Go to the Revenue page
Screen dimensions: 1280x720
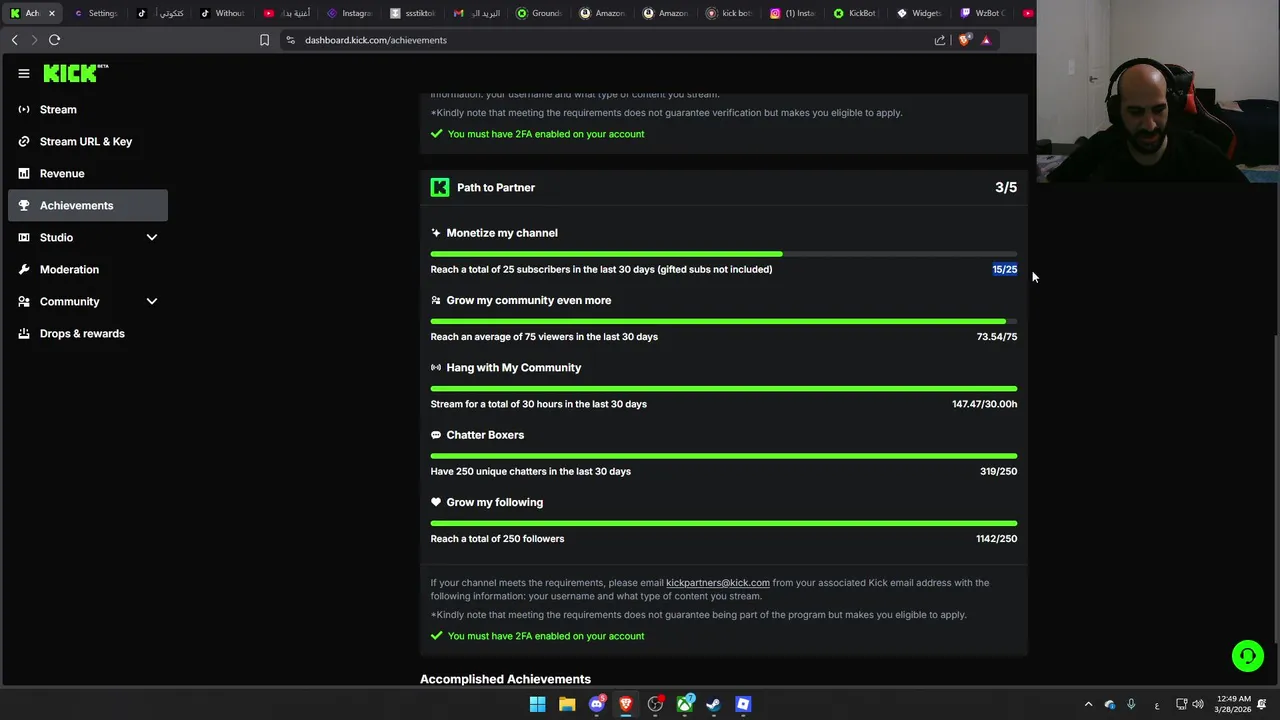[88, 173]
